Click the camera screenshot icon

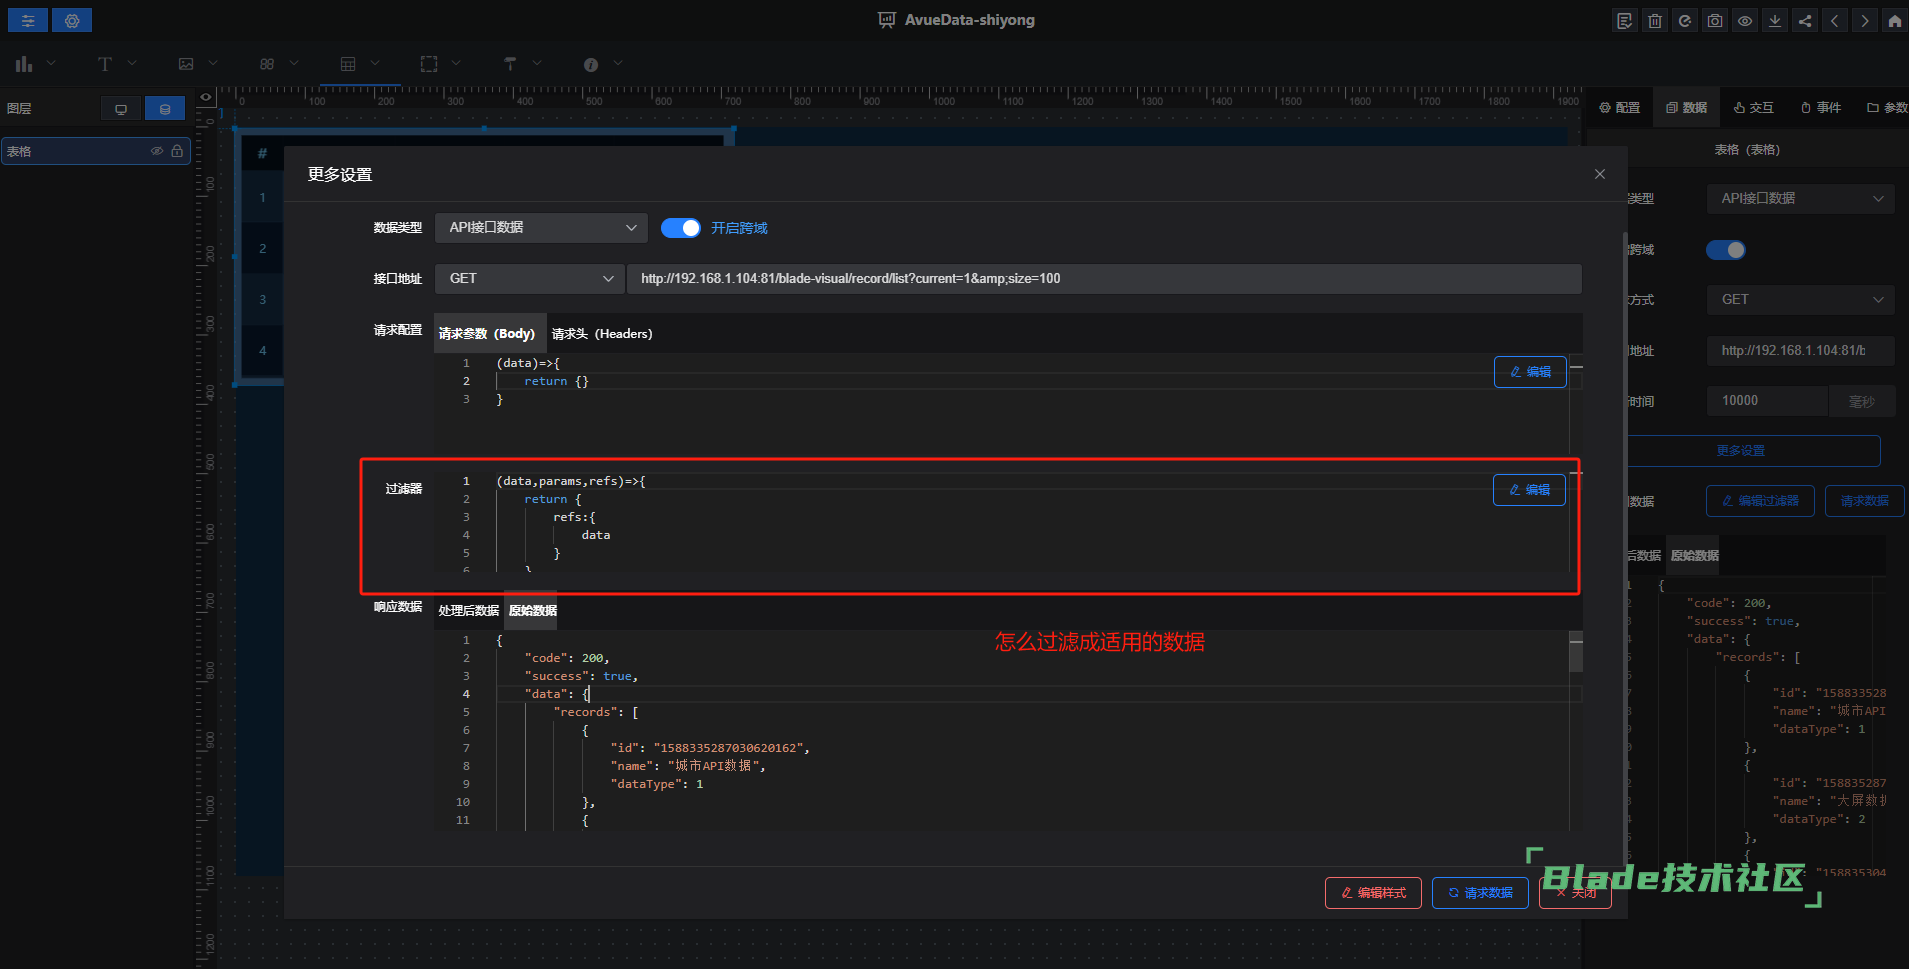1715,20
